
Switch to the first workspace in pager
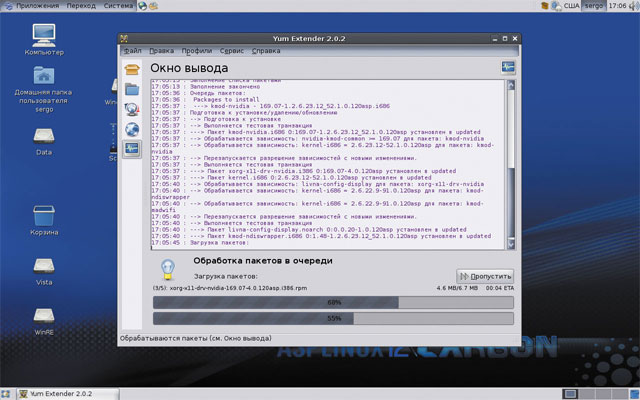tap(570, 394)
